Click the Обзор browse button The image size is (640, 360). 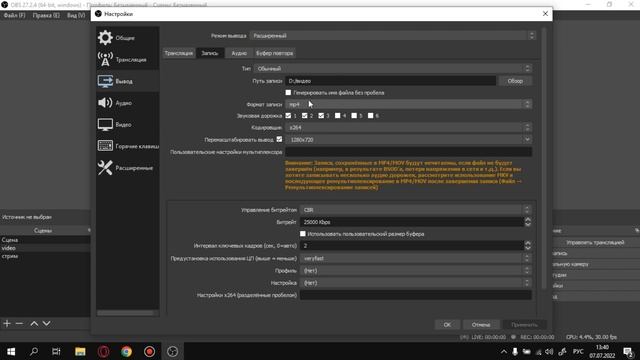(515, 81)
